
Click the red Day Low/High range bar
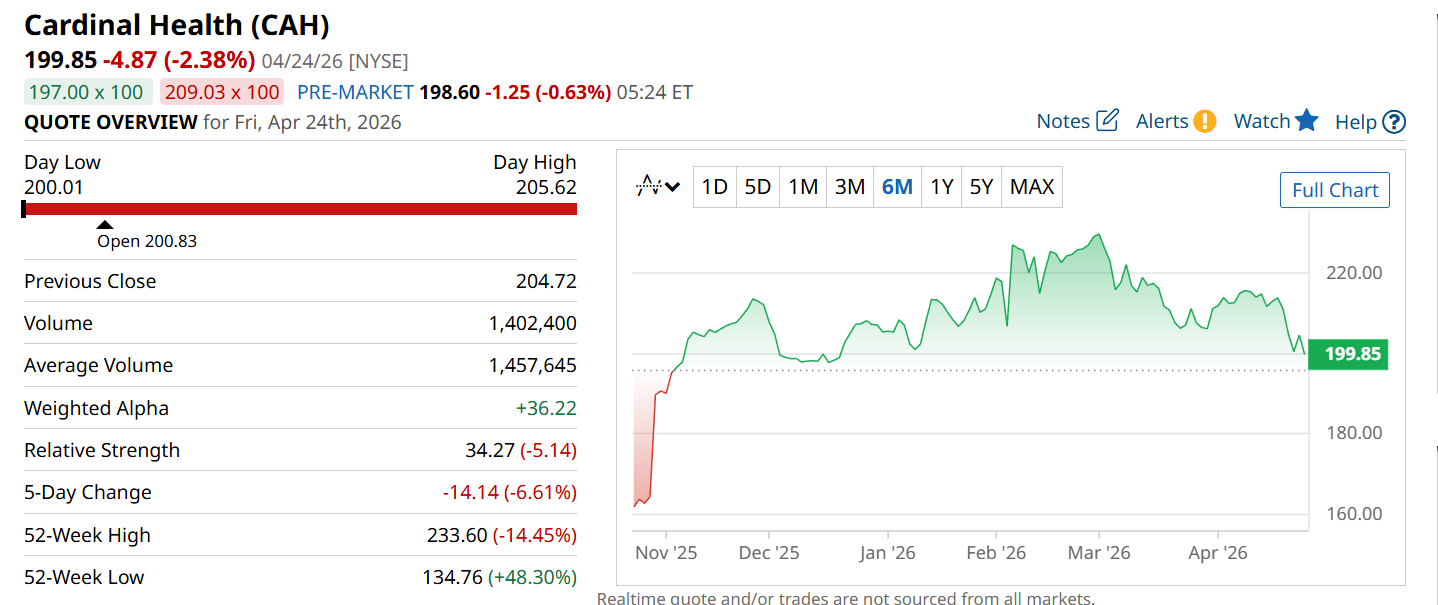[300, 209]
